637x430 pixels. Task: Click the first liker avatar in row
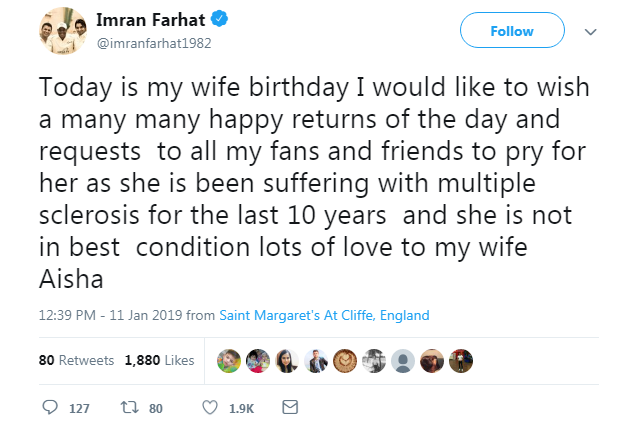[231, 360]
